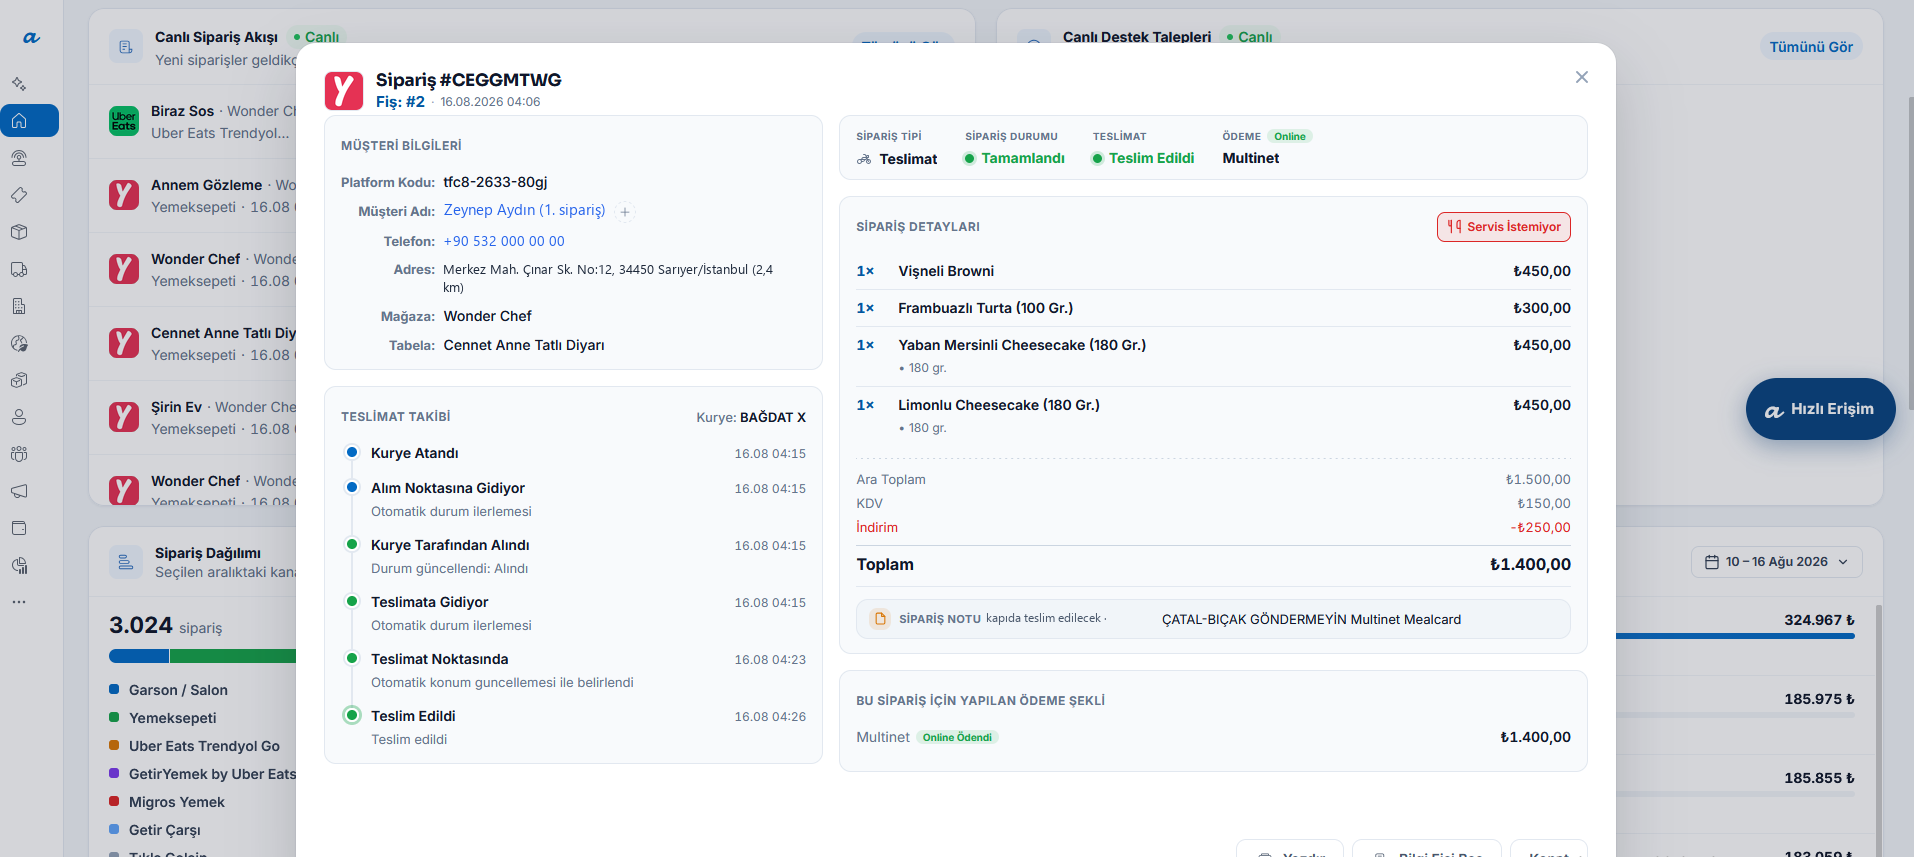Open the globe sidebar icon

coord(19,343)
